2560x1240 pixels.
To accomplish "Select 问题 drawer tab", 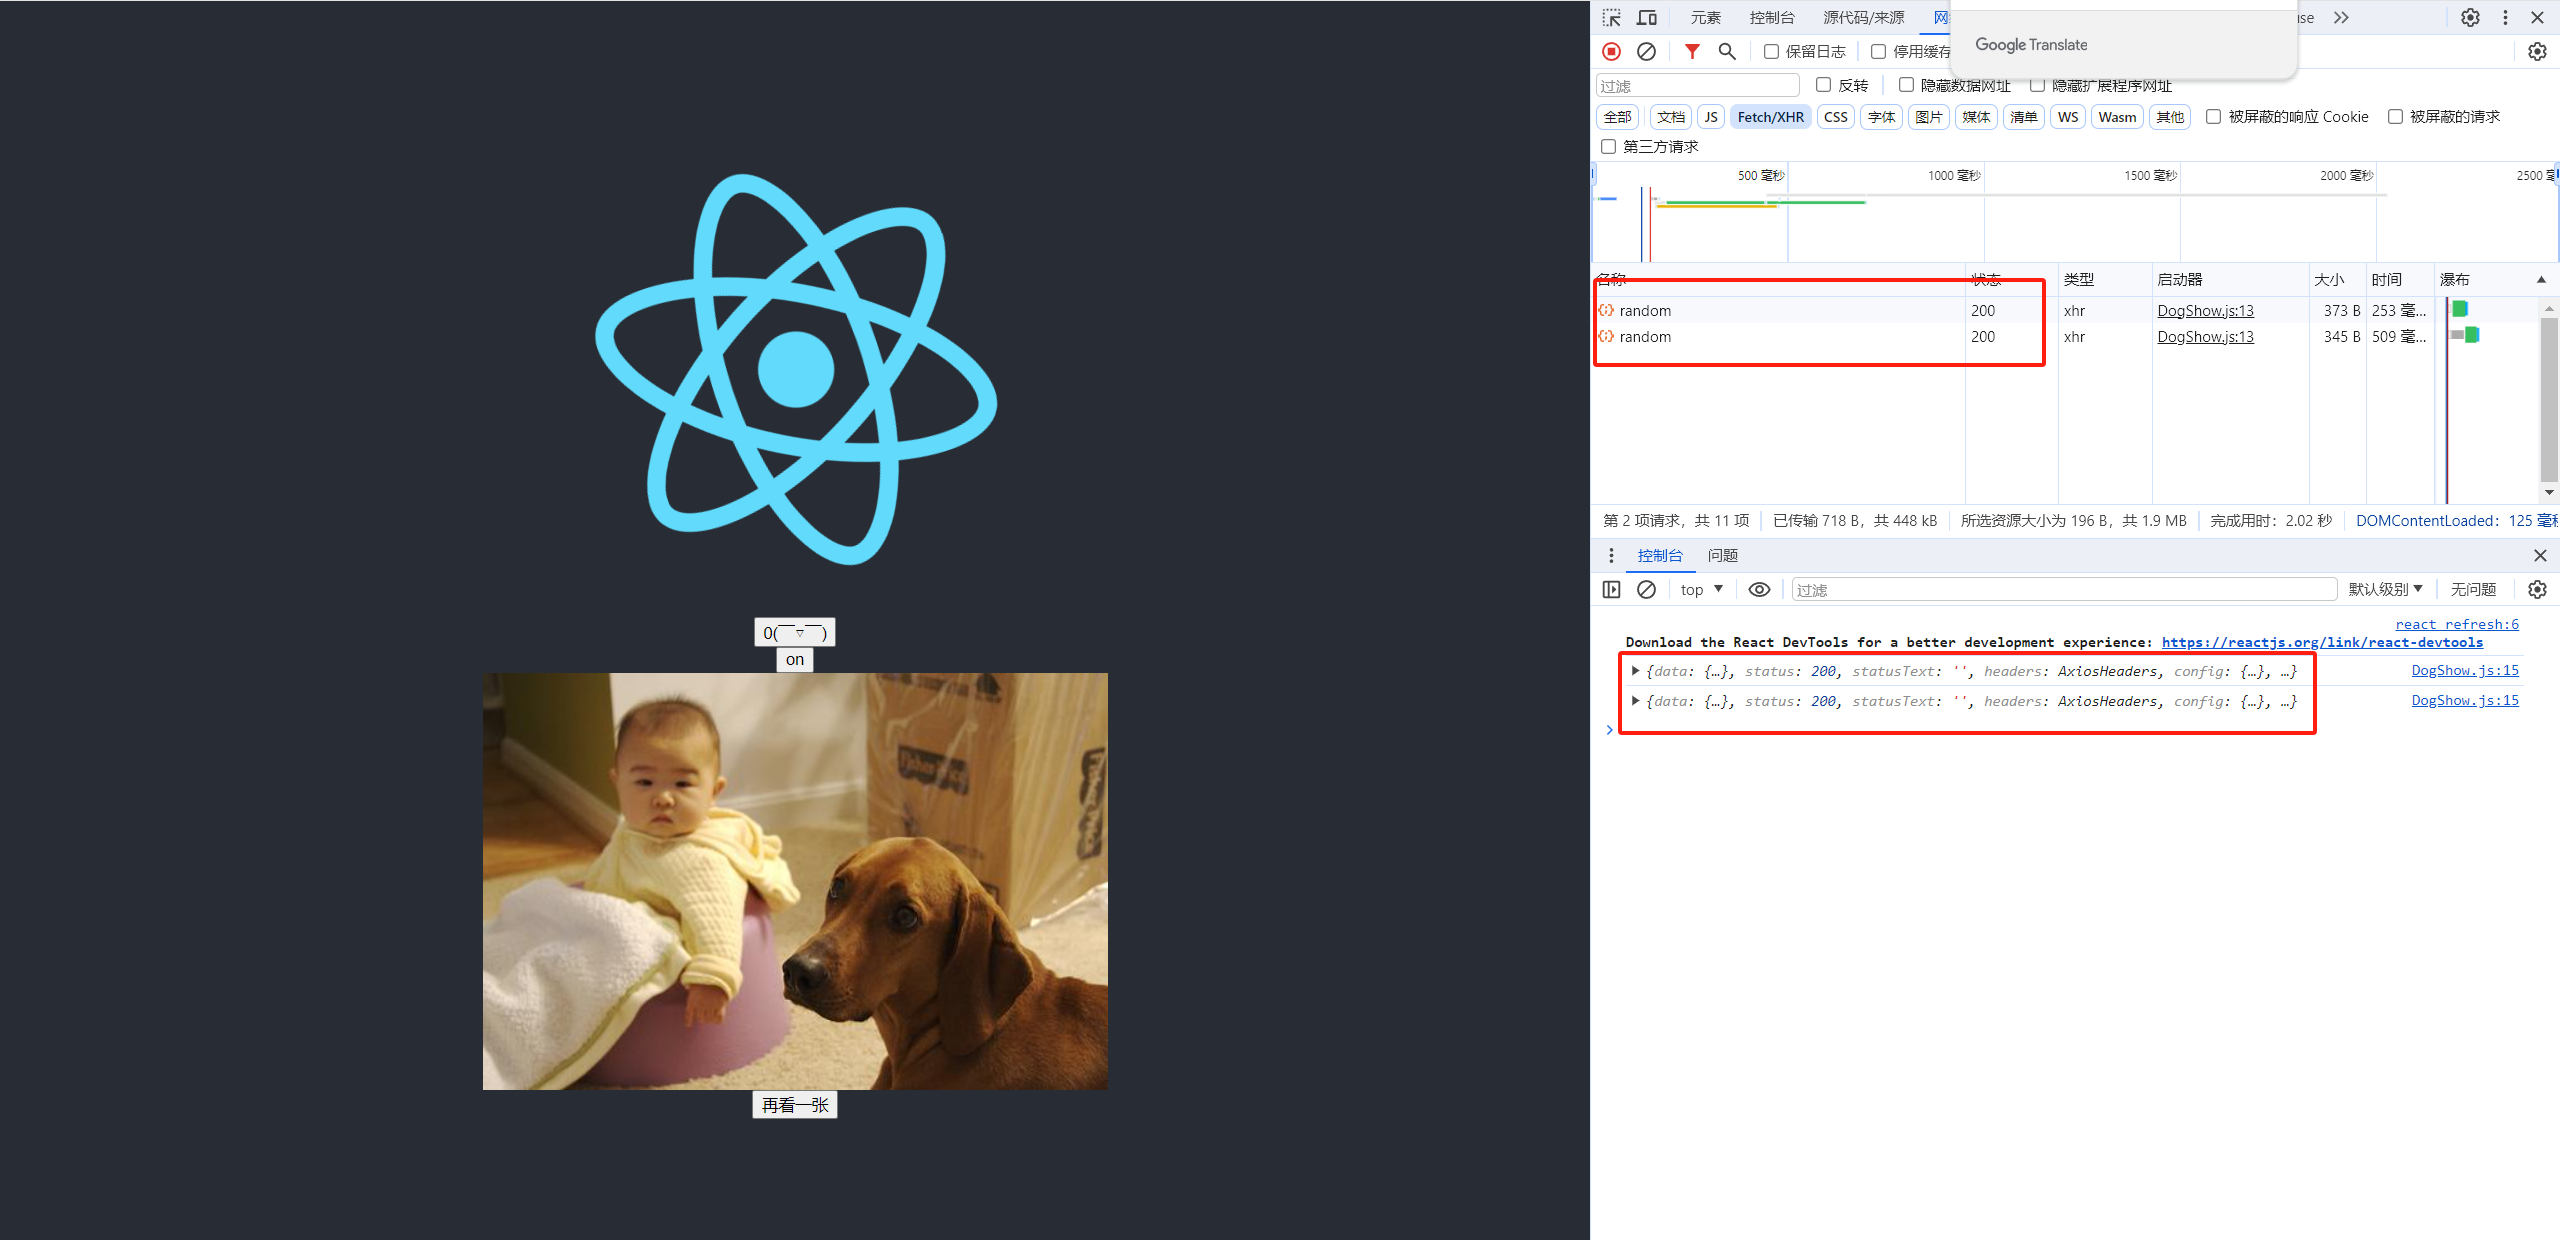I will pos(1723,555).
